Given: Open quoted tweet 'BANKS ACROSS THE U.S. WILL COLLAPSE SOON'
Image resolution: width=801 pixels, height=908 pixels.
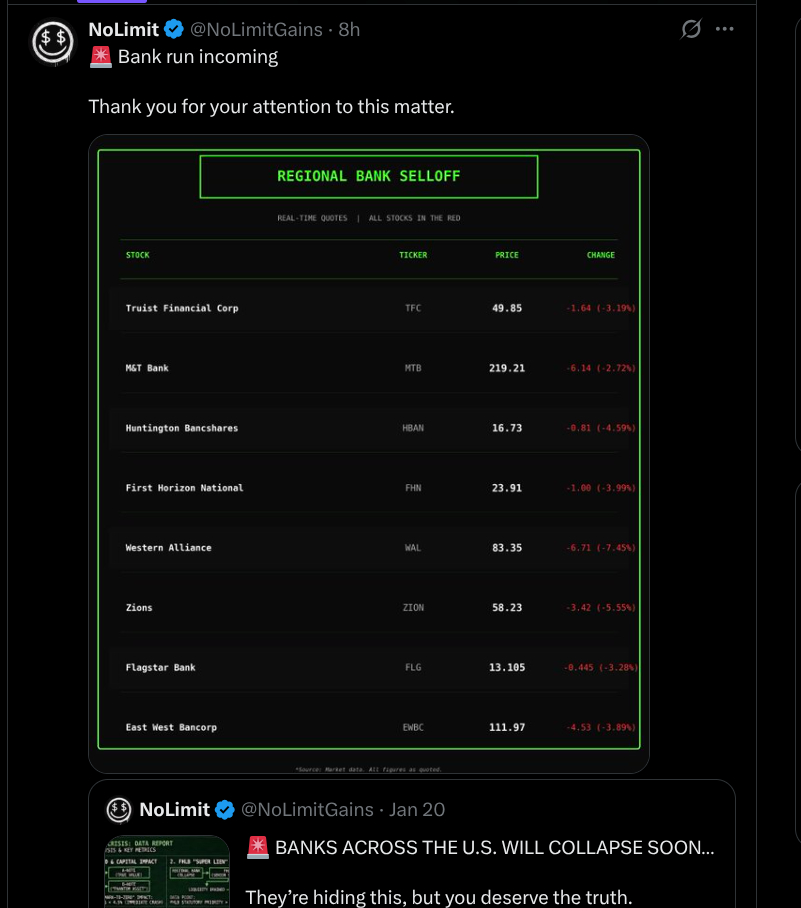Looking at the screenshot, I should click(x=494, y=848).
